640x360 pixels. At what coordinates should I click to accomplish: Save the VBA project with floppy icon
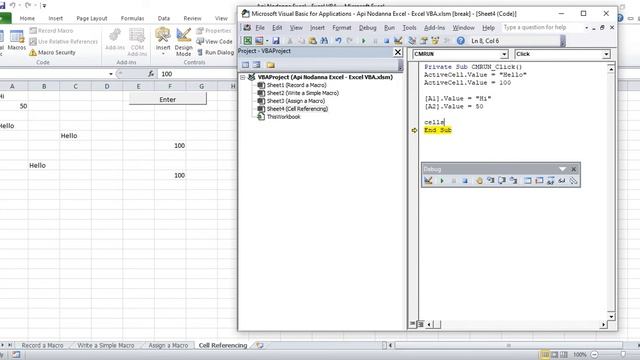tap(276, 40)
